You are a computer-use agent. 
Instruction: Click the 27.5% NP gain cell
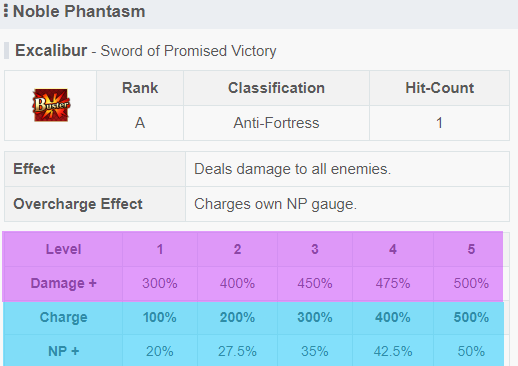point(237,351)
